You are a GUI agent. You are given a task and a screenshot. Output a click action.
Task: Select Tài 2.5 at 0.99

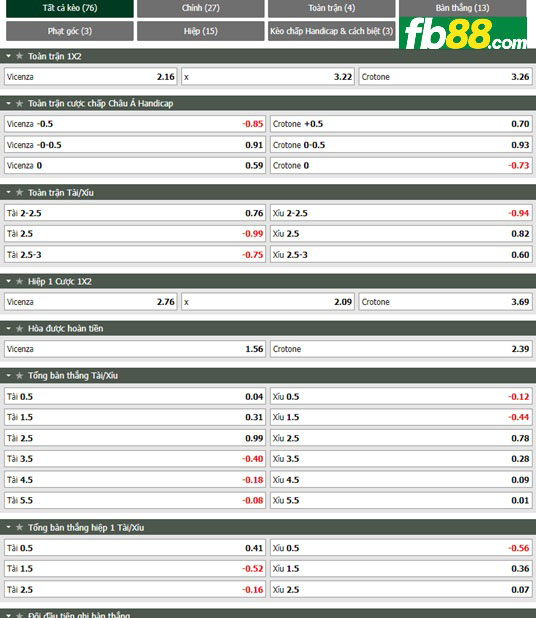point(135,438)
